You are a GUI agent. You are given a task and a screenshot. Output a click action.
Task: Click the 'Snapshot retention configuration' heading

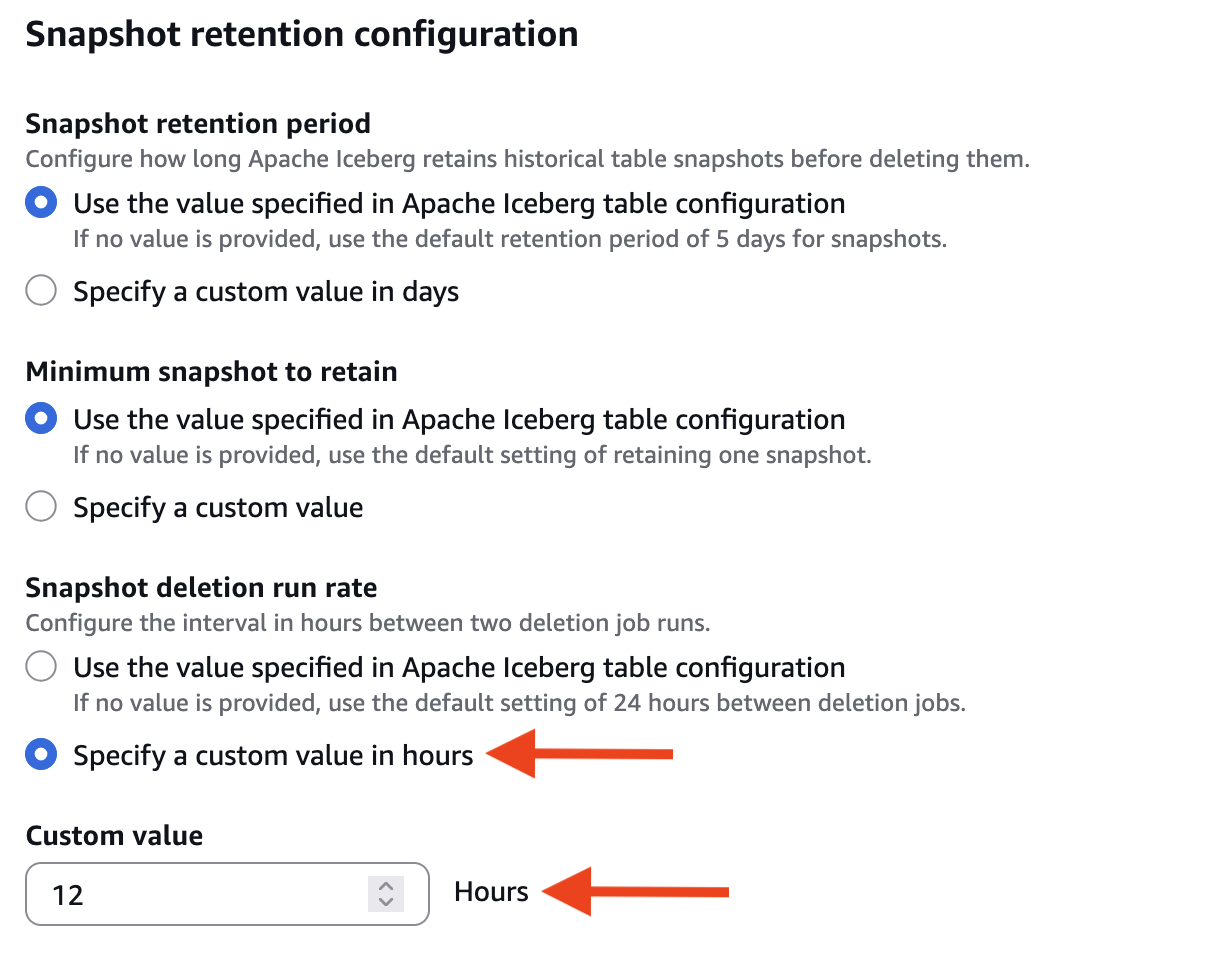[301, 33]
